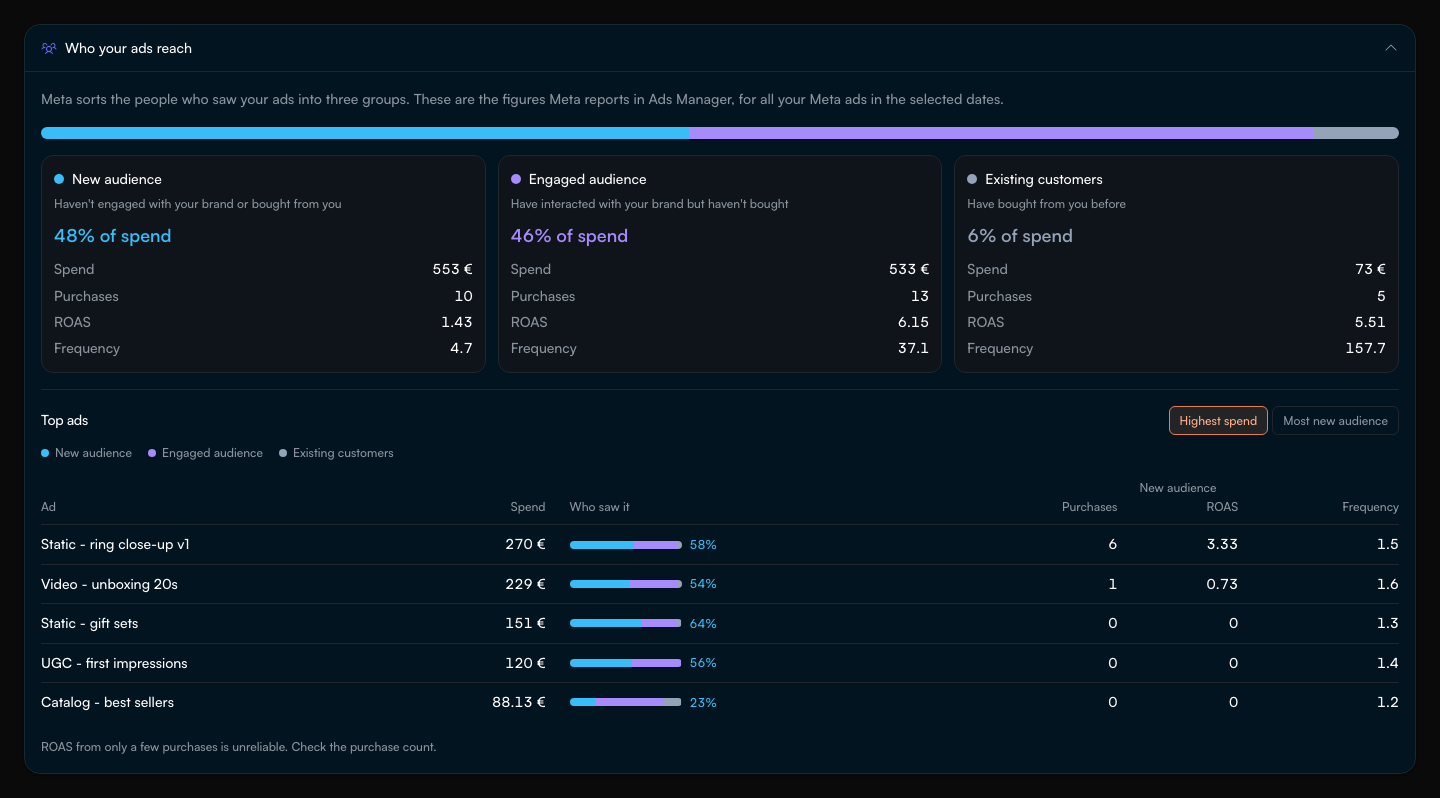Click the Spend column header
The height and width of the screenshot is (798, 1440).
(x=528, y=507)
